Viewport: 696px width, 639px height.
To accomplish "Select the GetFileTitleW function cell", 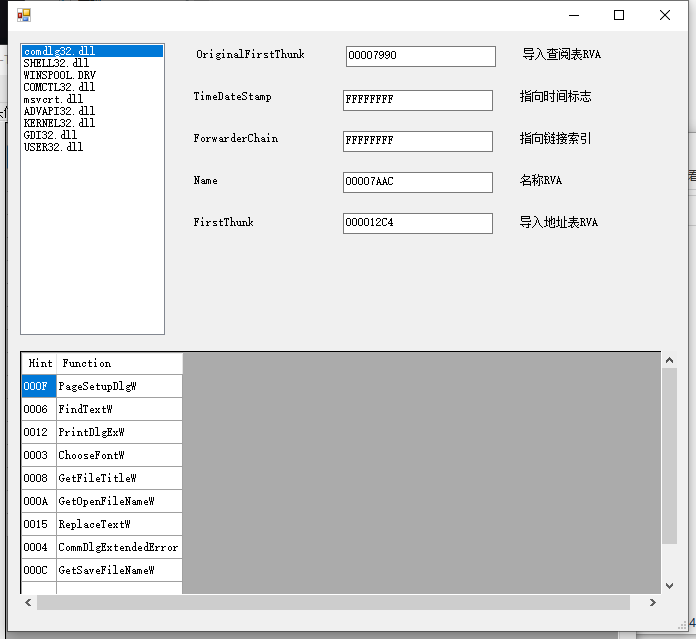I will click(x=119, y=478).
